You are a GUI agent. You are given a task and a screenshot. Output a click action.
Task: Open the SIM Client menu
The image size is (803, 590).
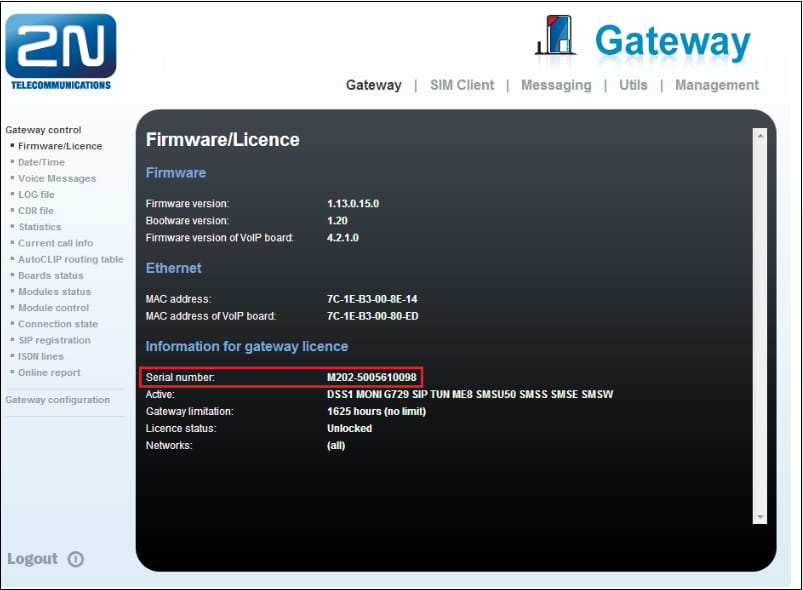462,85
